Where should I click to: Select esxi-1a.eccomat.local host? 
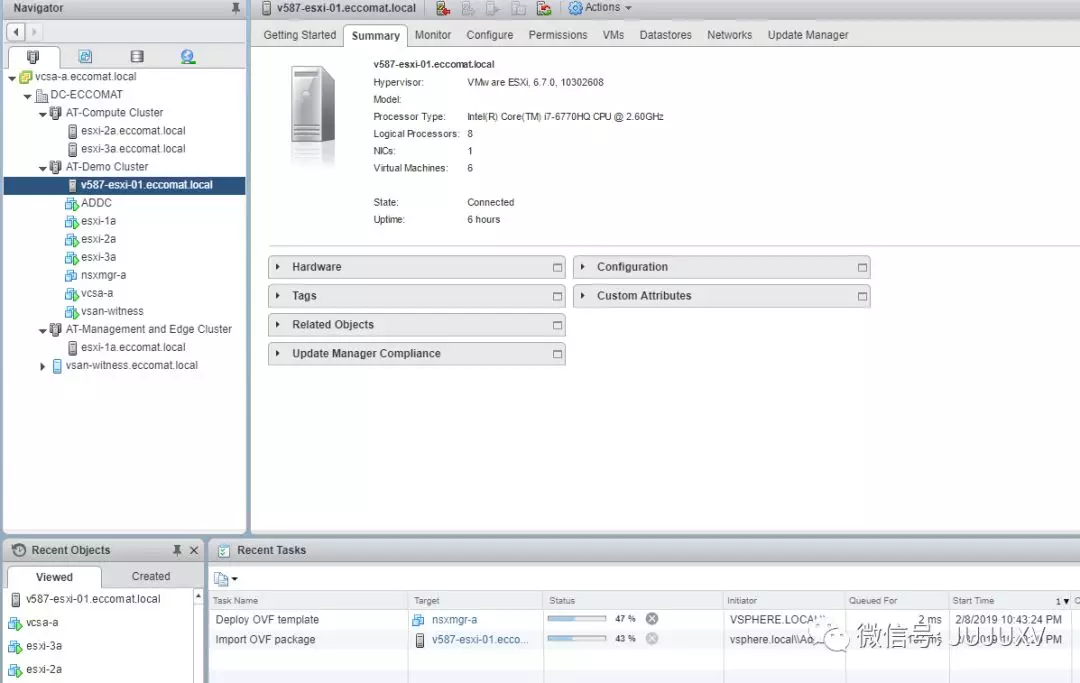tap(133, 347)
